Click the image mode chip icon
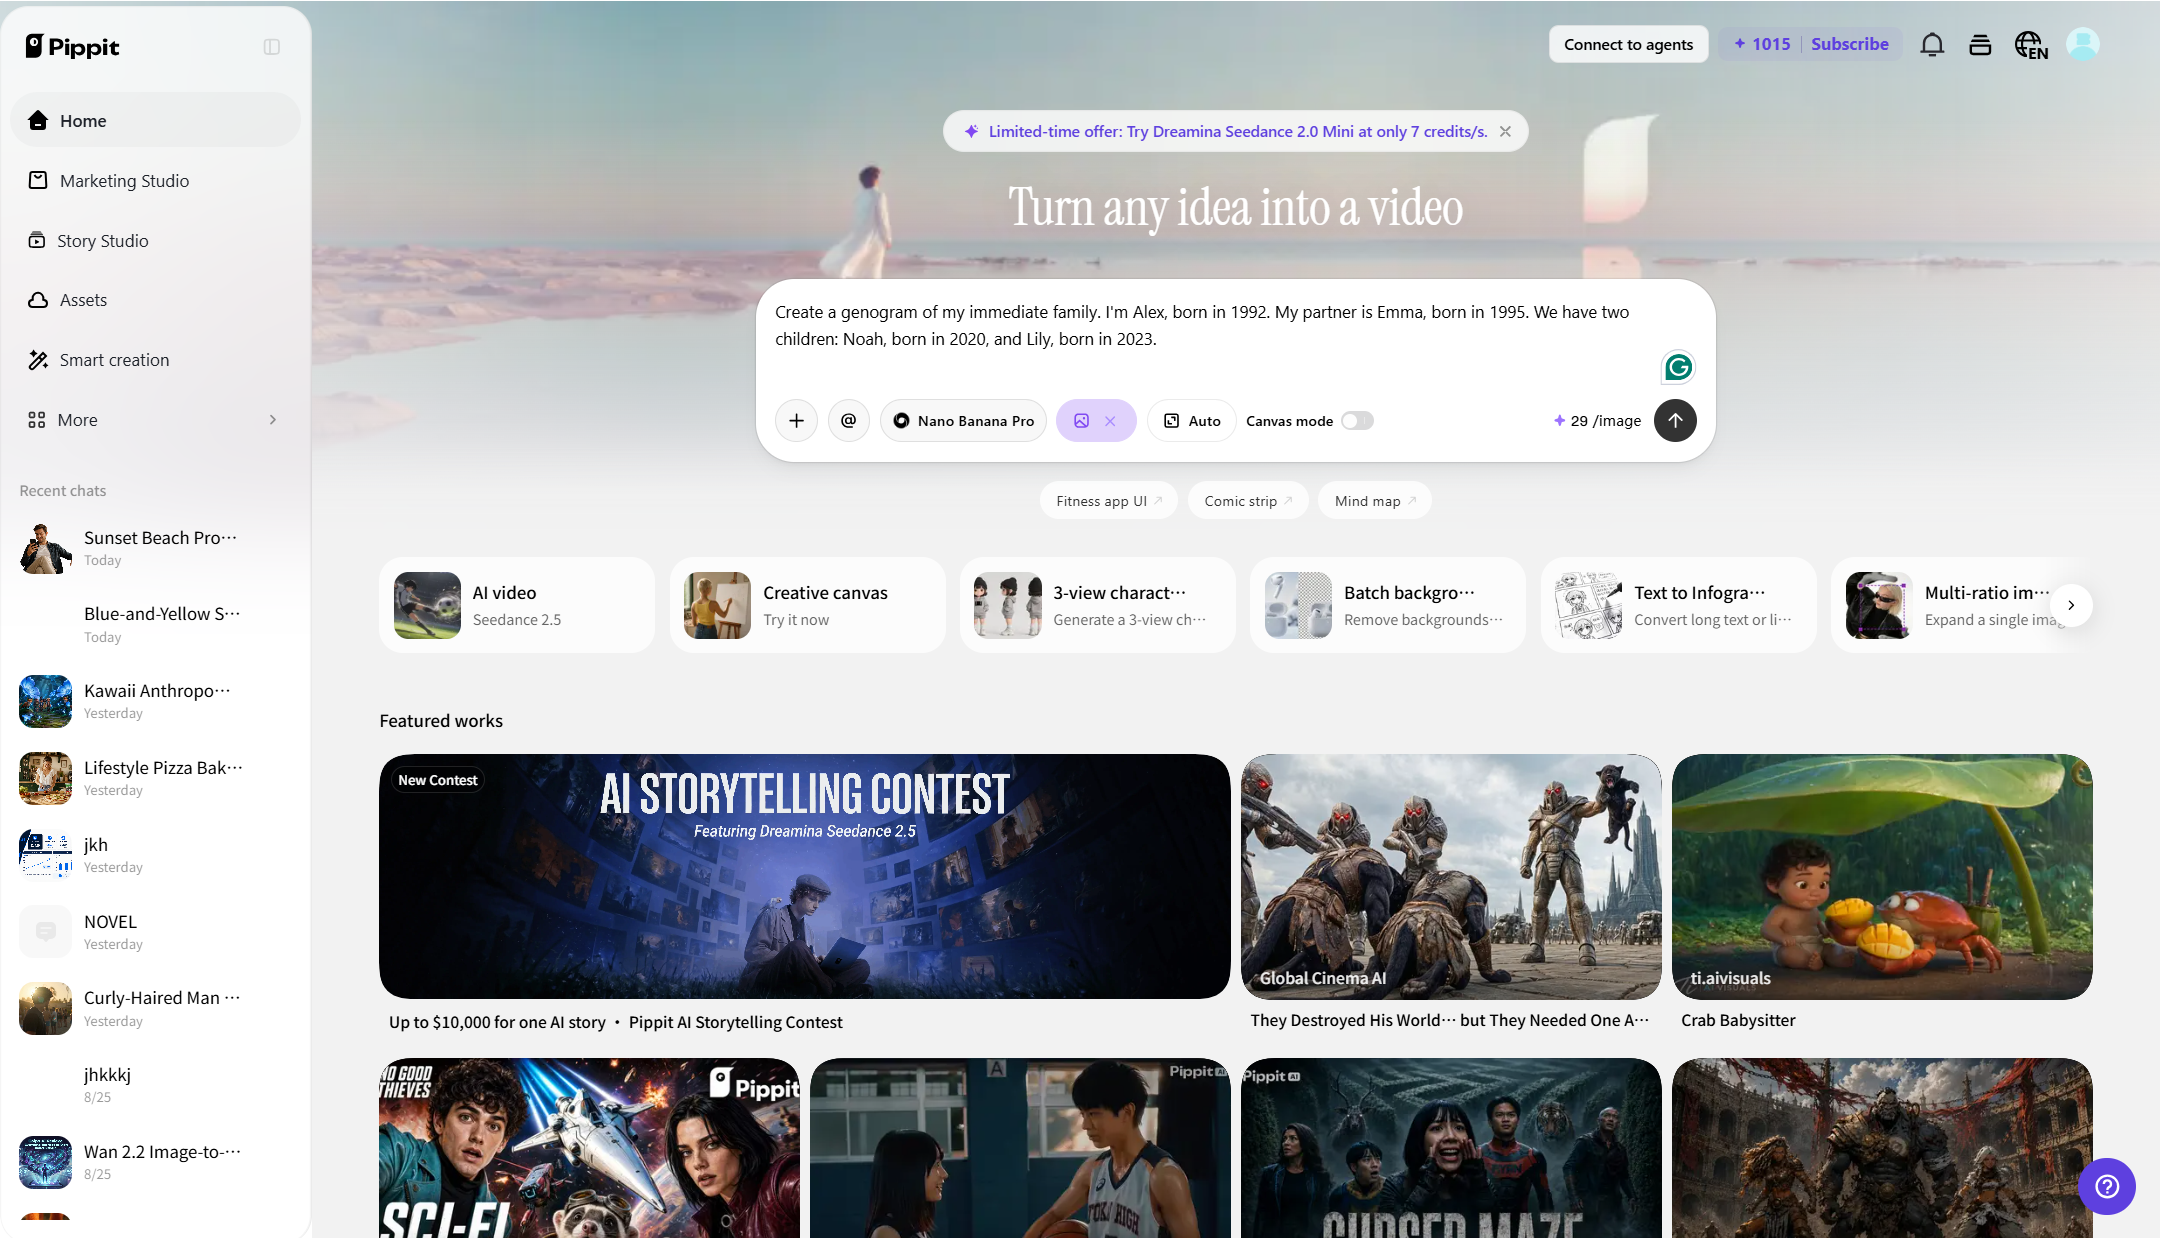The height and width of the screenshot is (1238, 2160). tap(1082, 421)
